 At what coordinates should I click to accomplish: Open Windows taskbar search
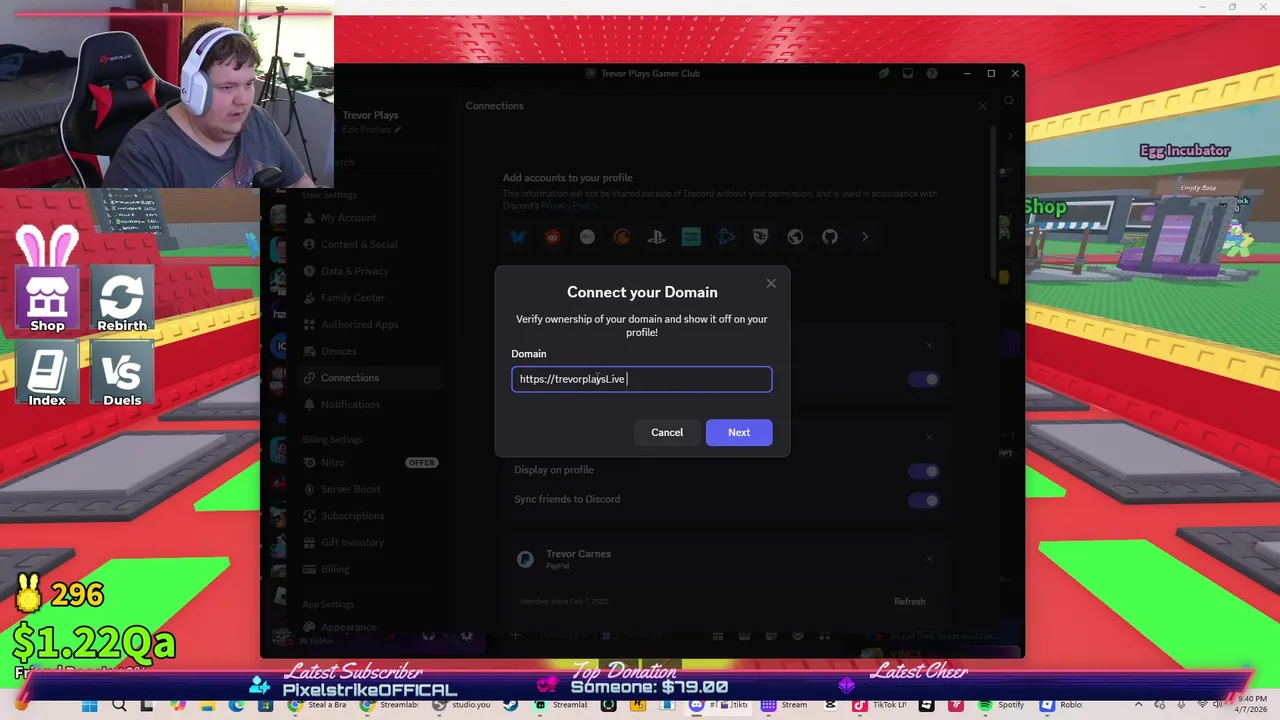click(119, 705)
